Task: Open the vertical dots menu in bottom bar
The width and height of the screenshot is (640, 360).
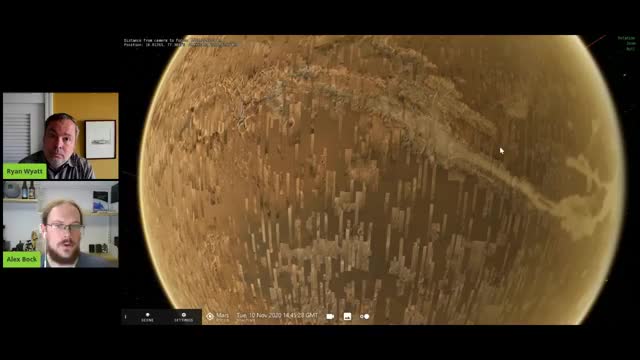Action: [x=125, y=317]
